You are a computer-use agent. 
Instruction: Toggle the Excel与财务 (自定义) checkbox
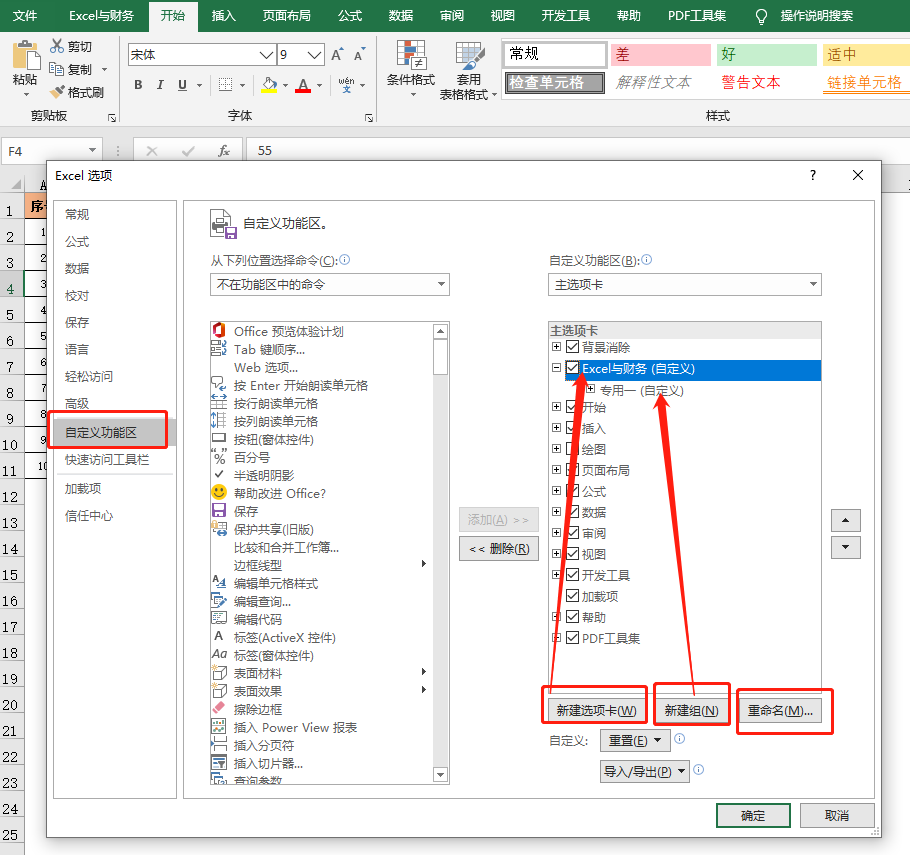click(572, 368)
